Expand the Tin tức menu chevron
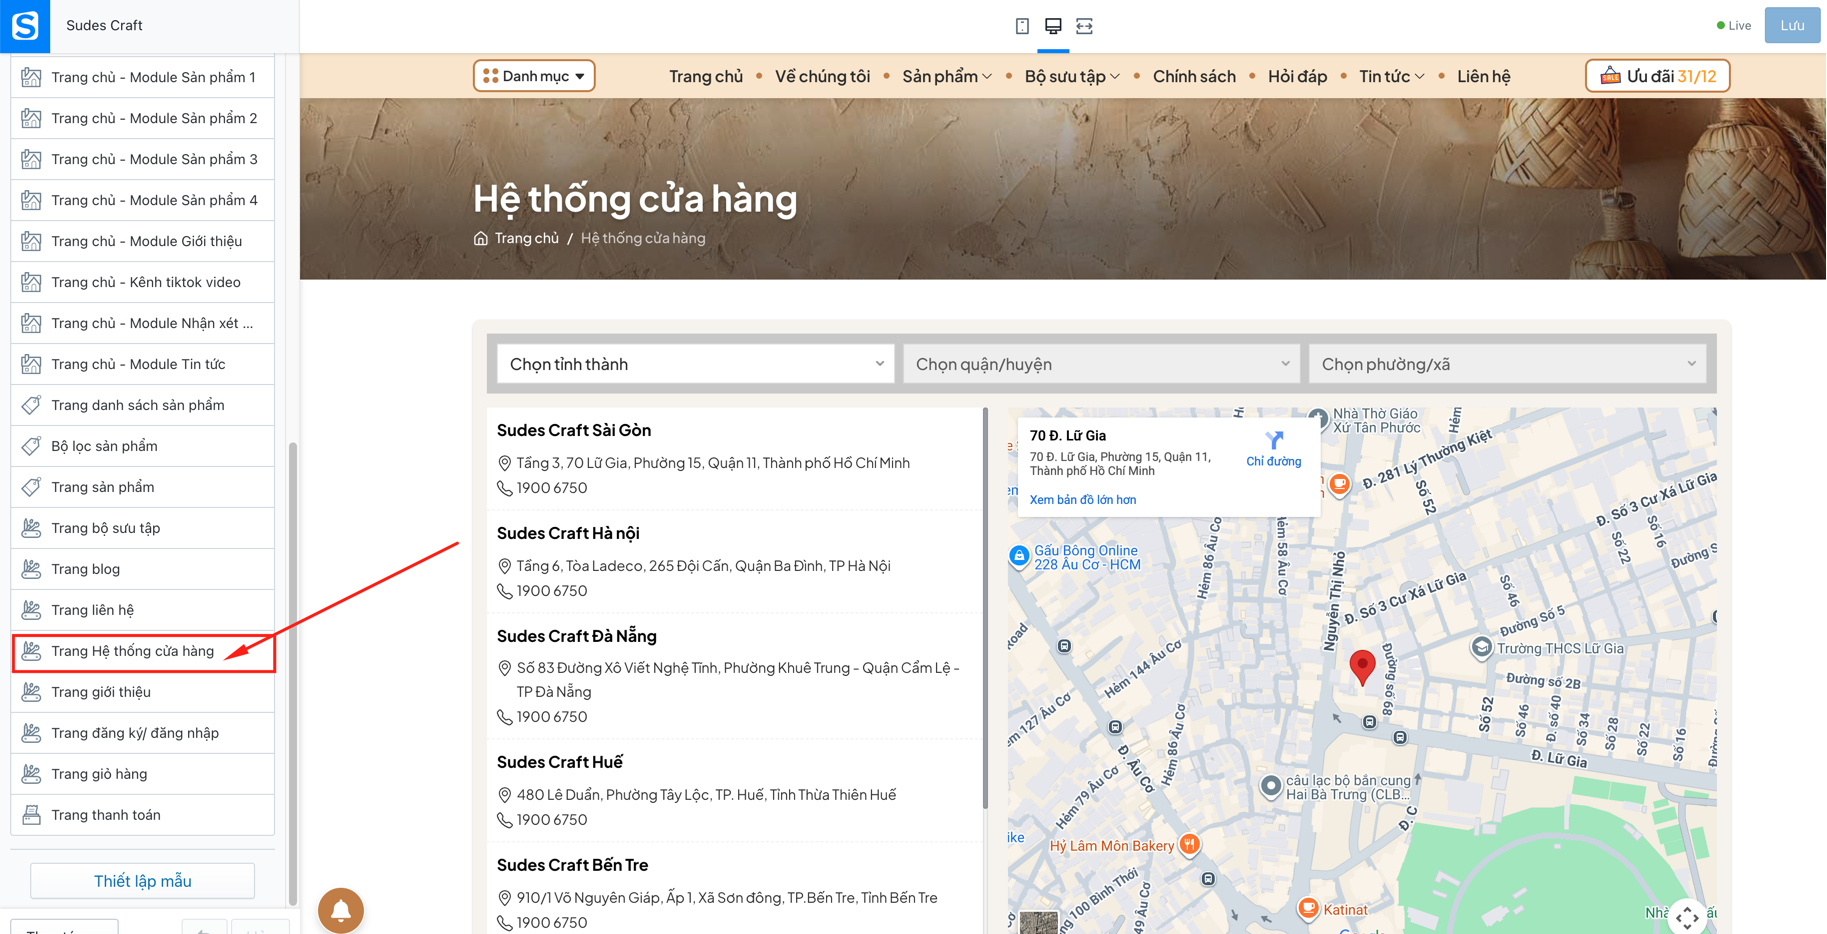1827x934 pixels. pos(1419,77)
